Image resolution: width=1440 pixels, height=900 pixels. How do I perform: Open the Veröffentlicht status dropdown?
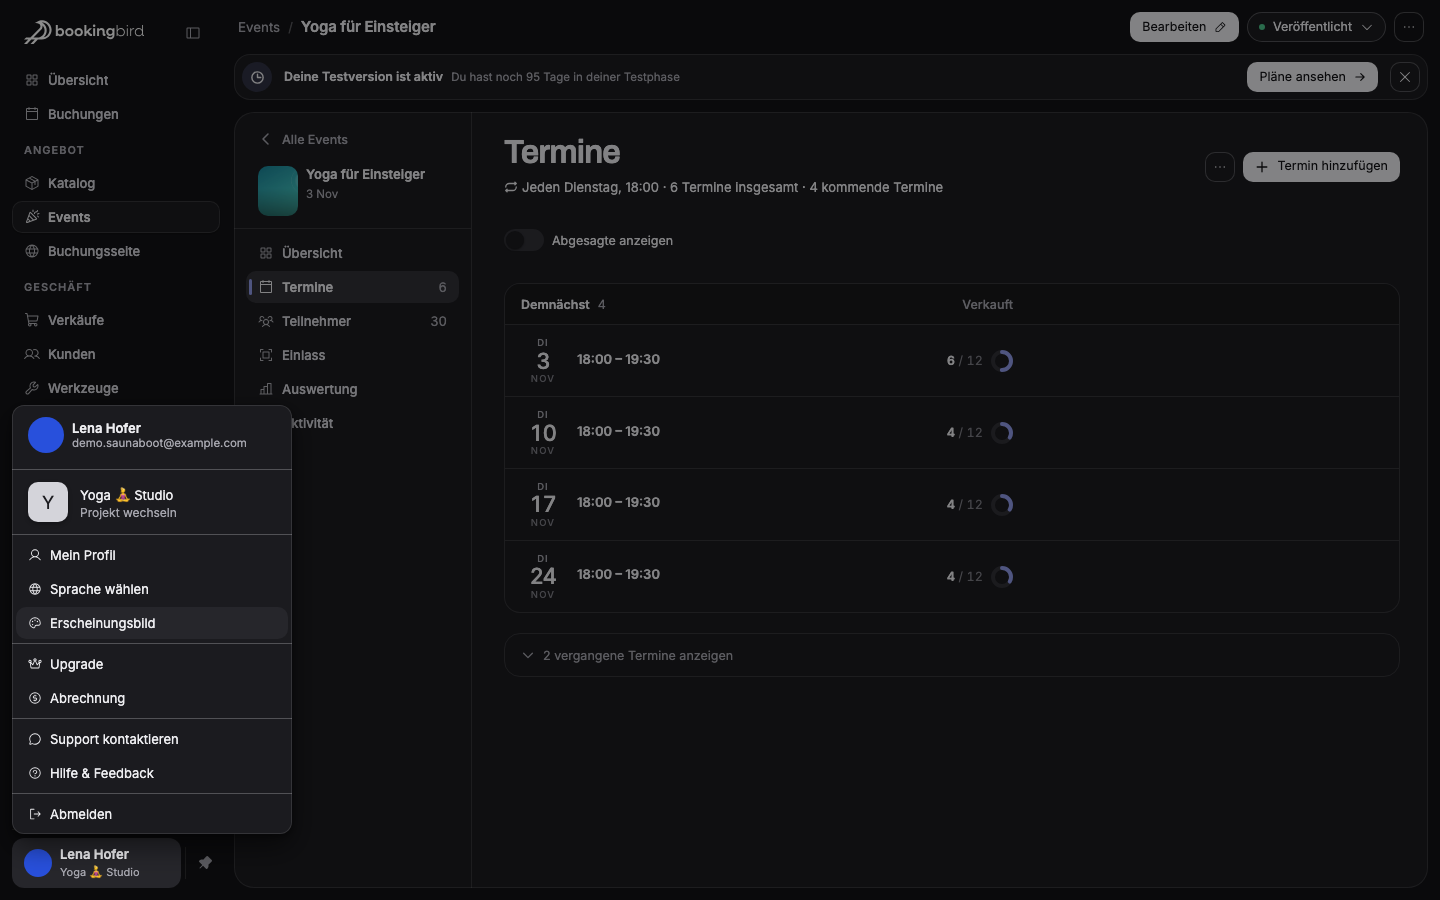pyautogui.click(x=1316, y=27)
